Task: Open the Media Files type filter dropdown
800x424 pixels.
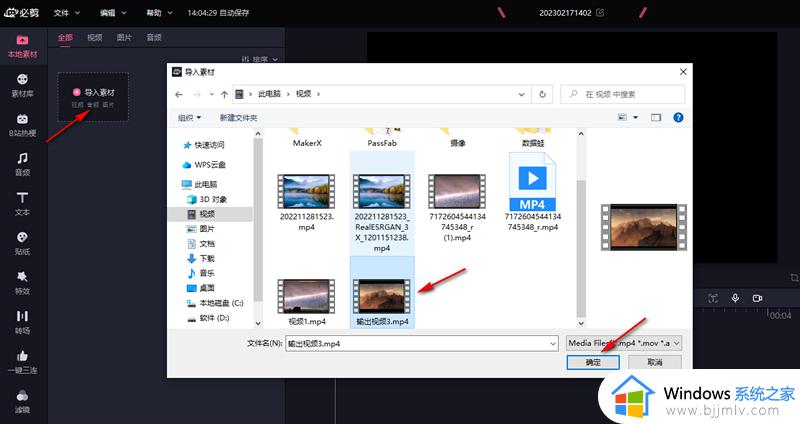Action: pyautogui.click(x=623, y=343)
